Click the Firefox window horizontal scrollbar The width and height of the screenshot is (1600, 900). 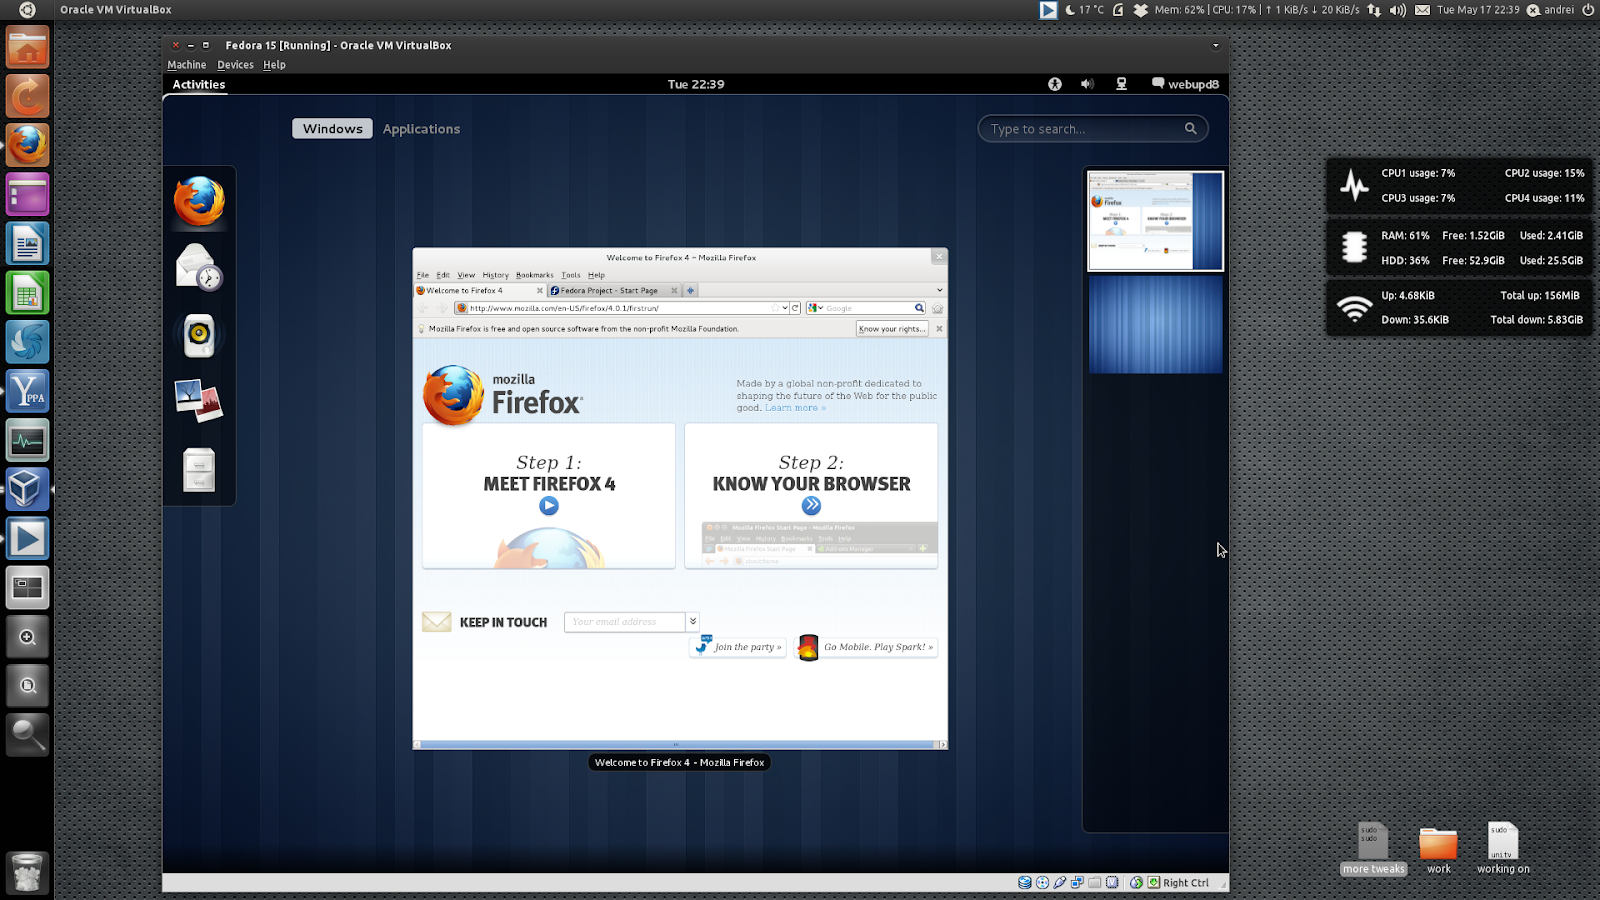point(680,744)
